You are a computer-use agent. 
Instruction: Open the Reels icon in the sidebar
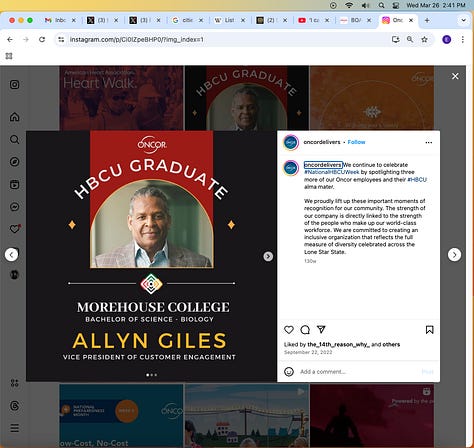14,184
